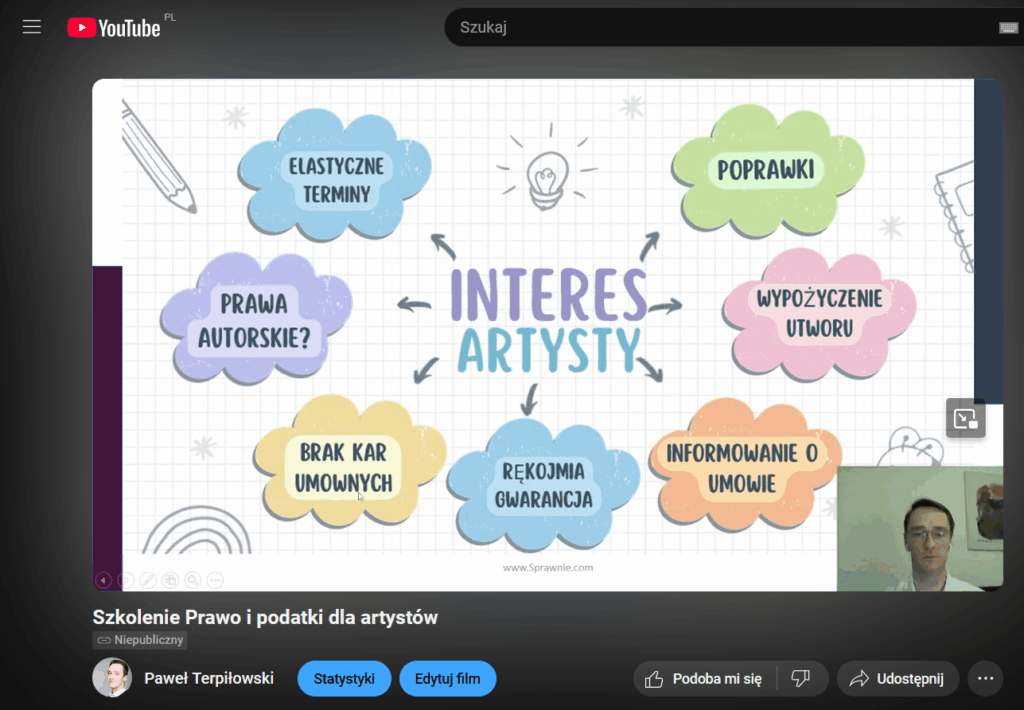The image size is (1024, 710).
Task: Select the pen tool in slide controls
Action: point(148,580)
